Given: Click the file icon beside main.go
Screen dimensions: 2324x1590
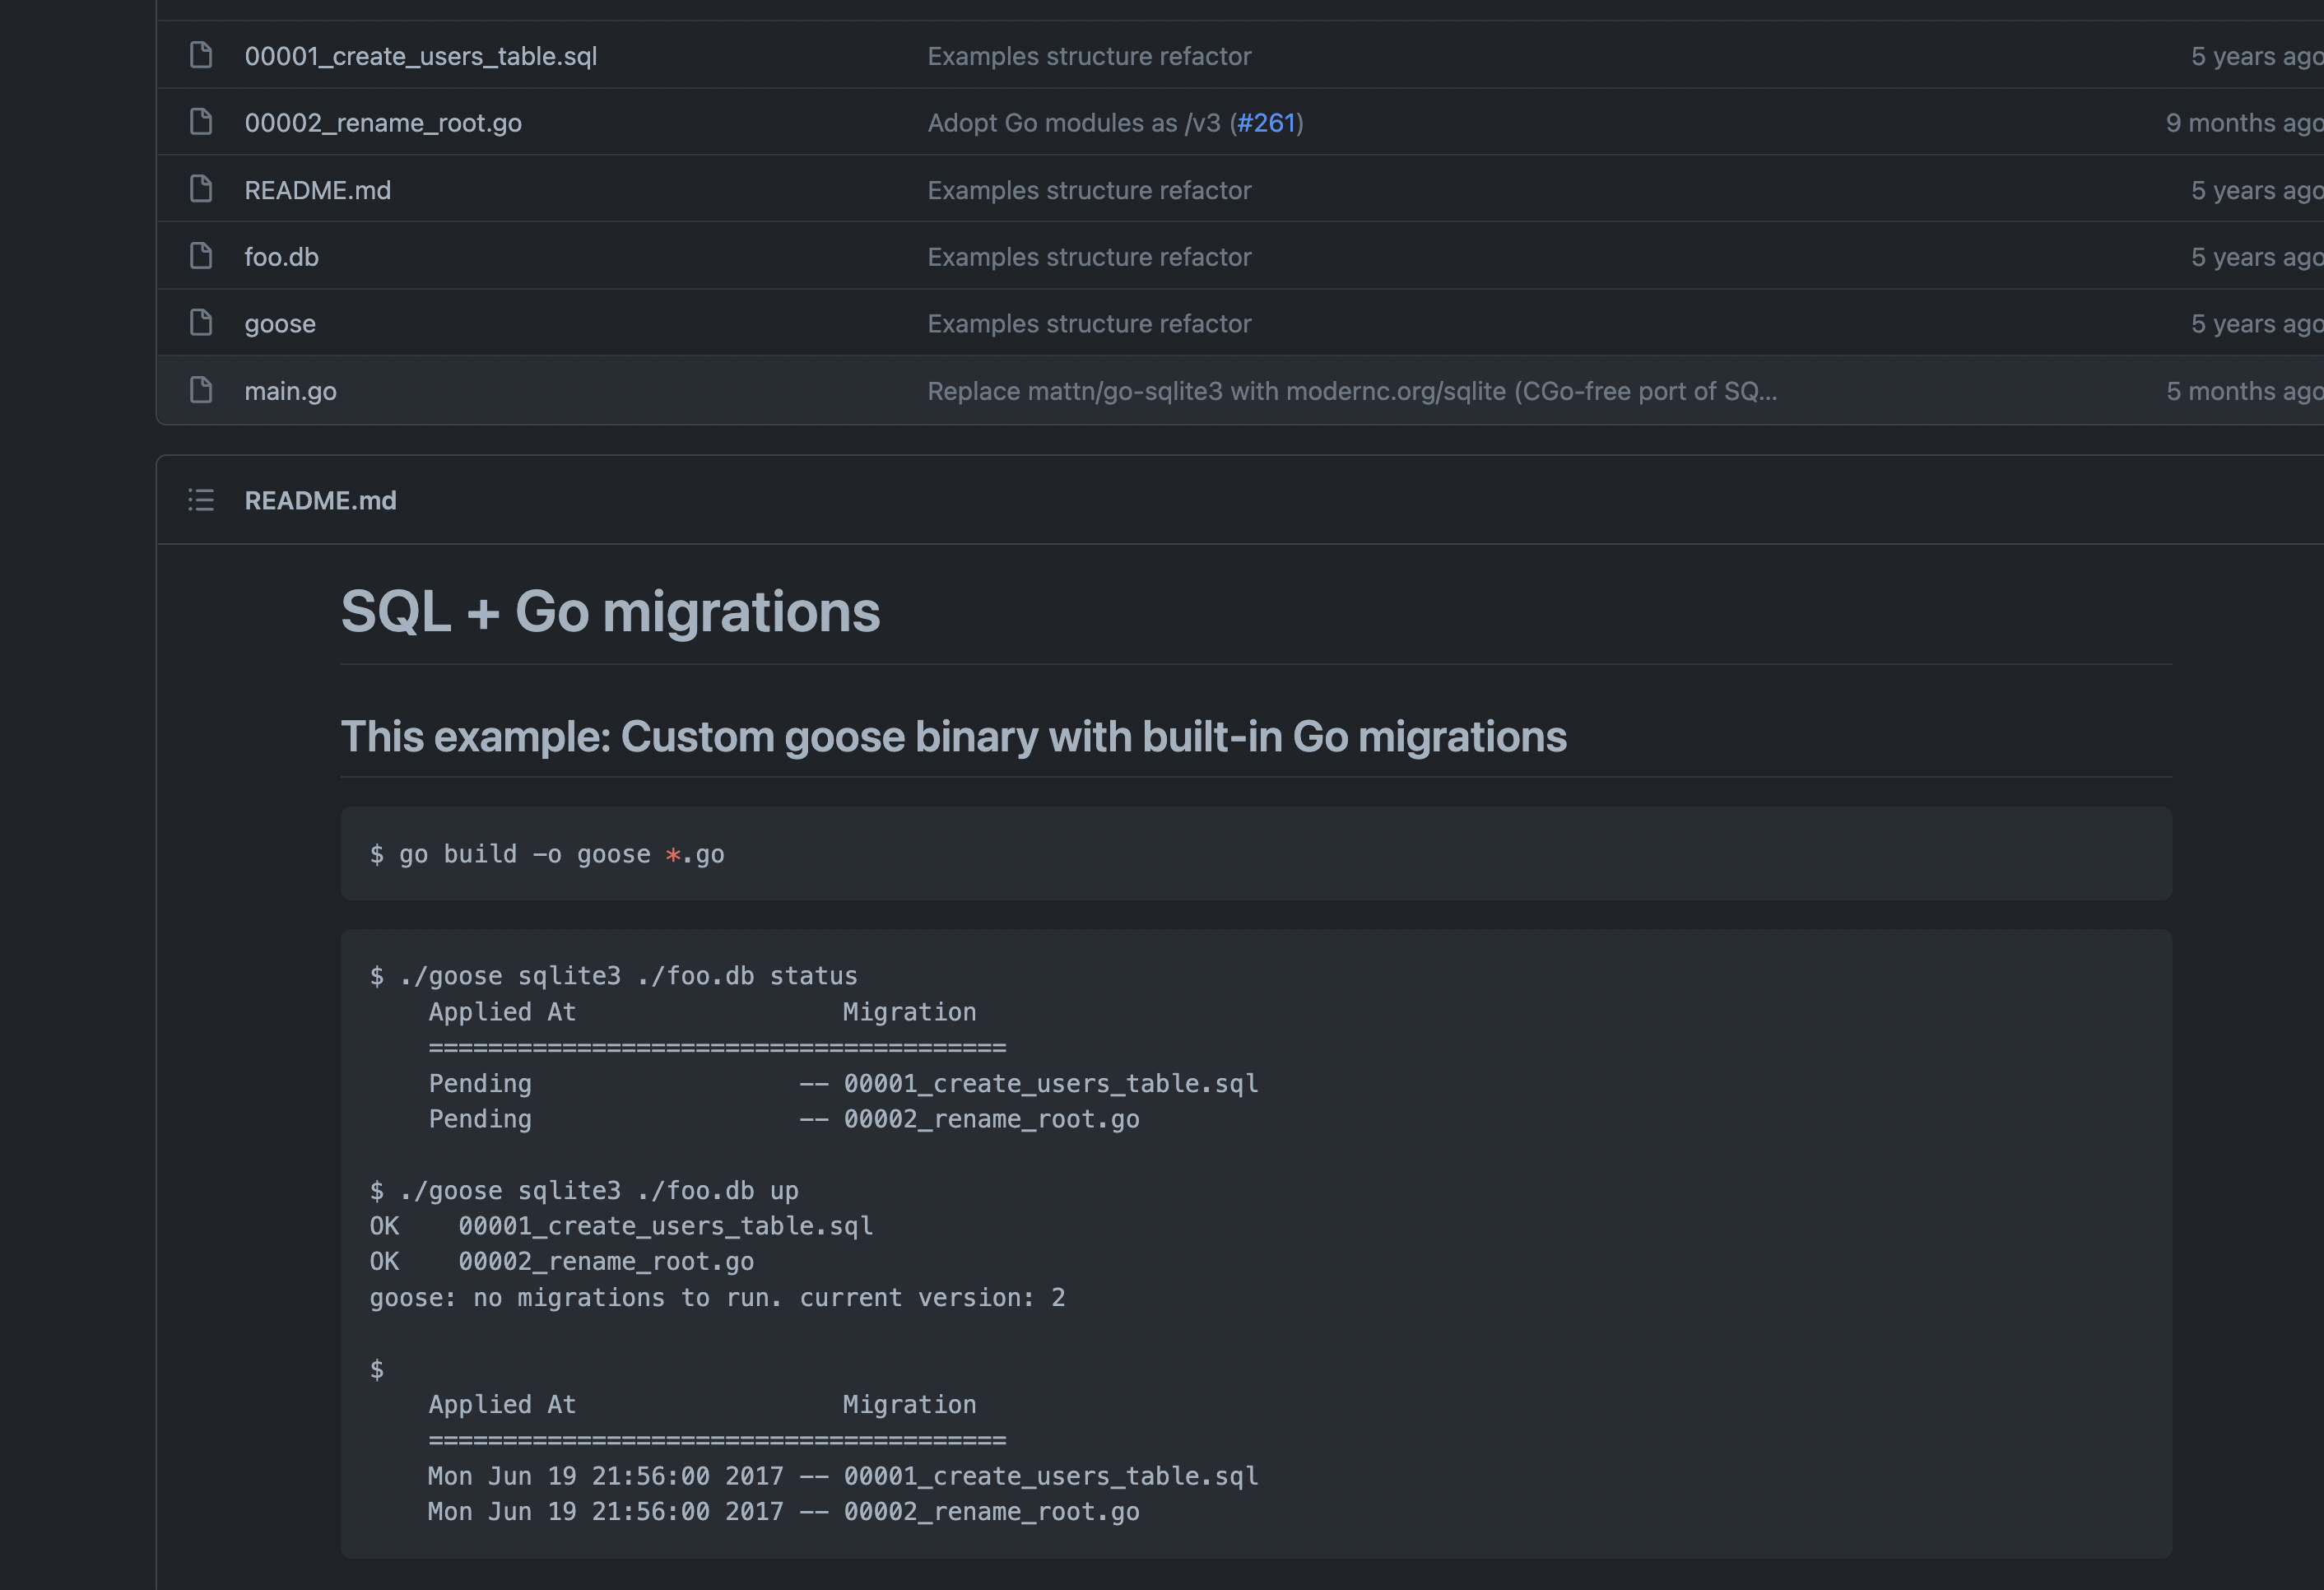Looking at the screenshot, I should pos(200,390).
